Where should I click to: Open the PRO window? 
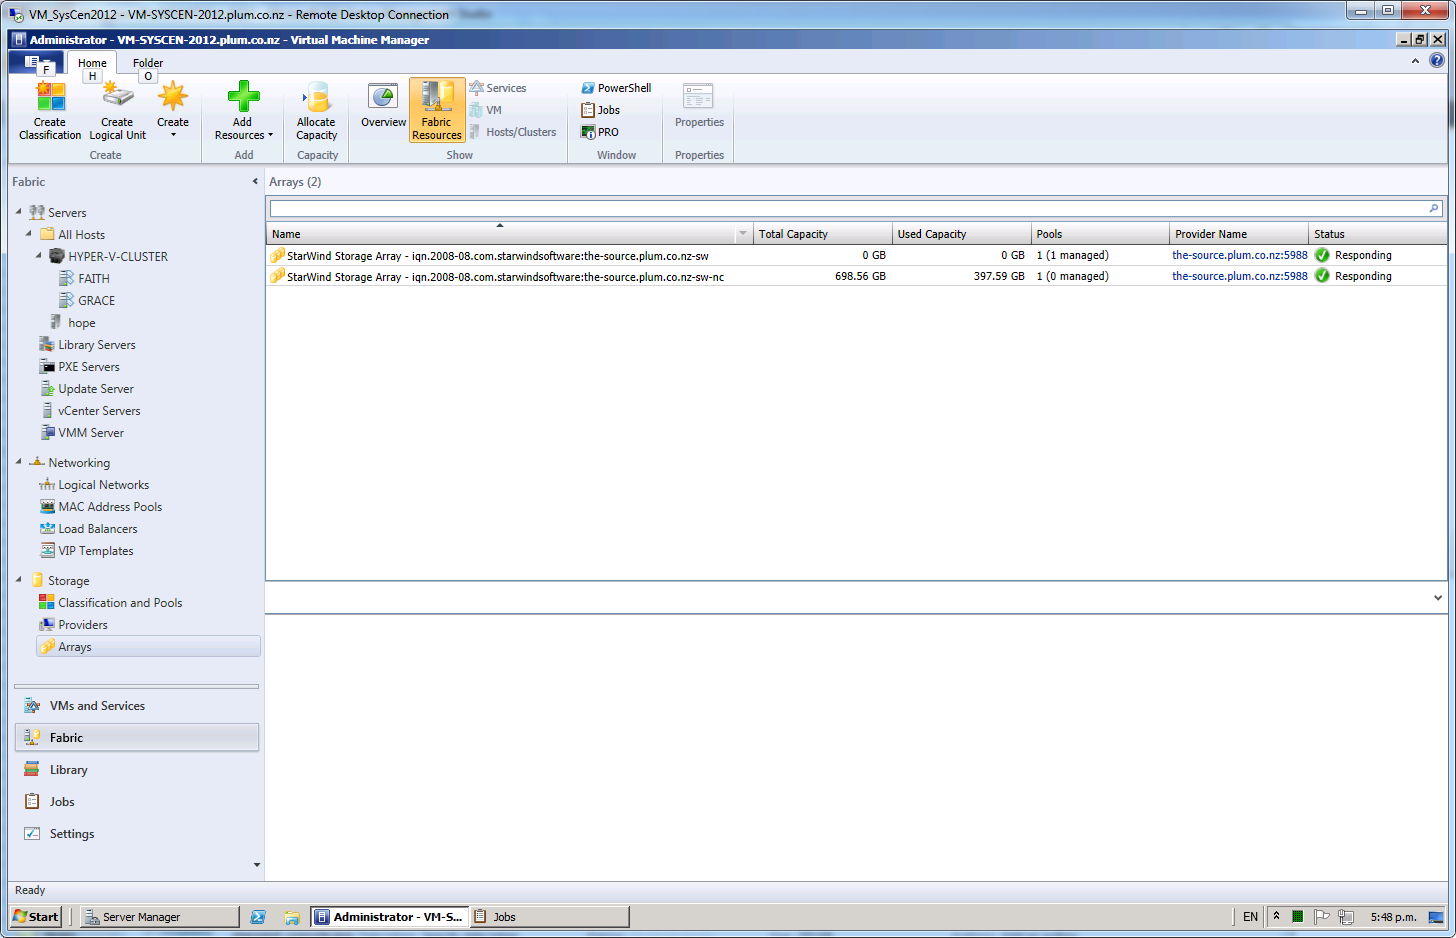point(600,132)
